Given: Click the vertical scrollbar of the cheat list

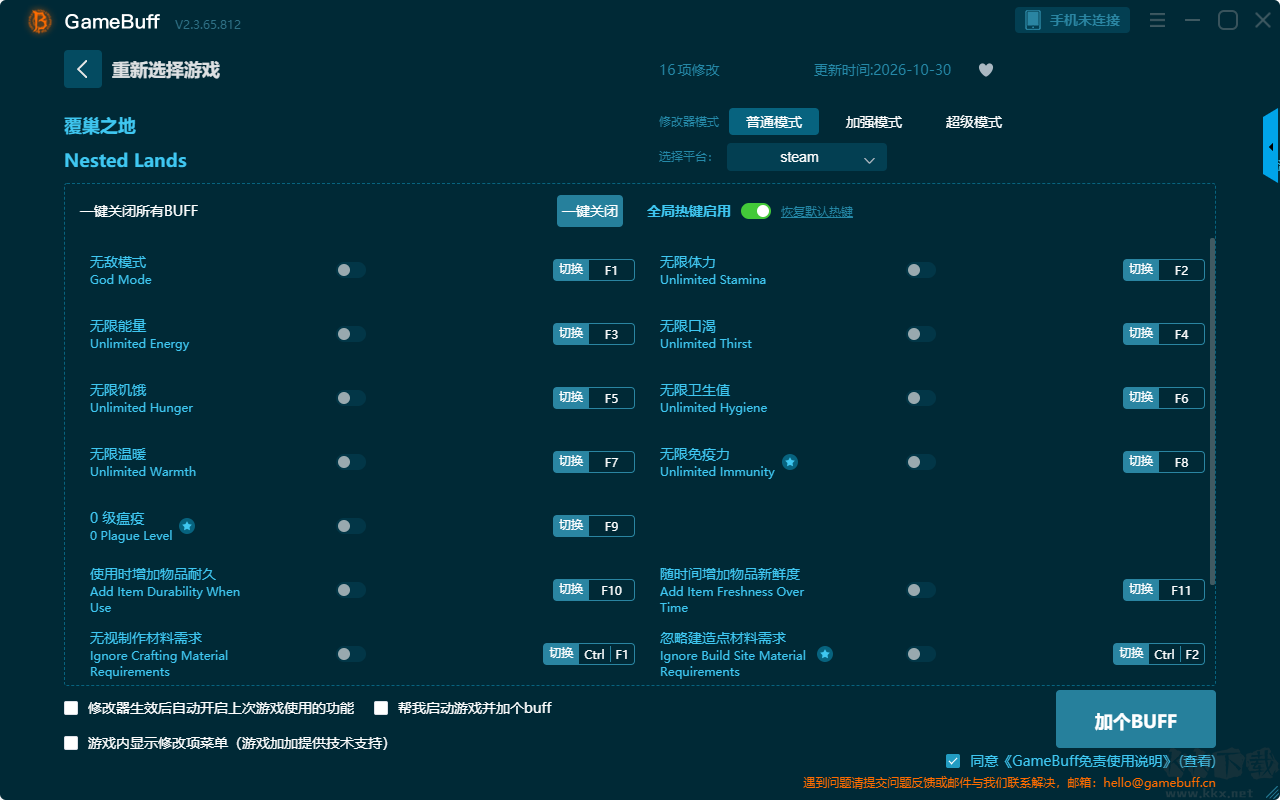Looking at the screenshot, I should (x=1213, y=411).
